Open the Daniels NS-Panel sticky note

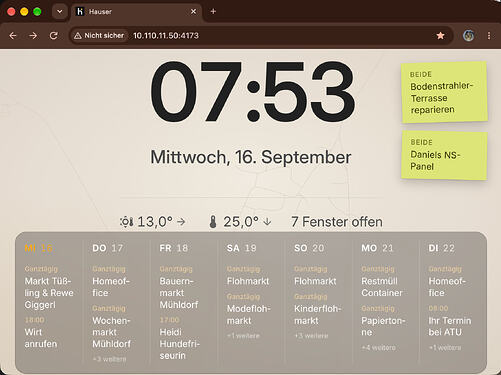(x=444, y=155)
